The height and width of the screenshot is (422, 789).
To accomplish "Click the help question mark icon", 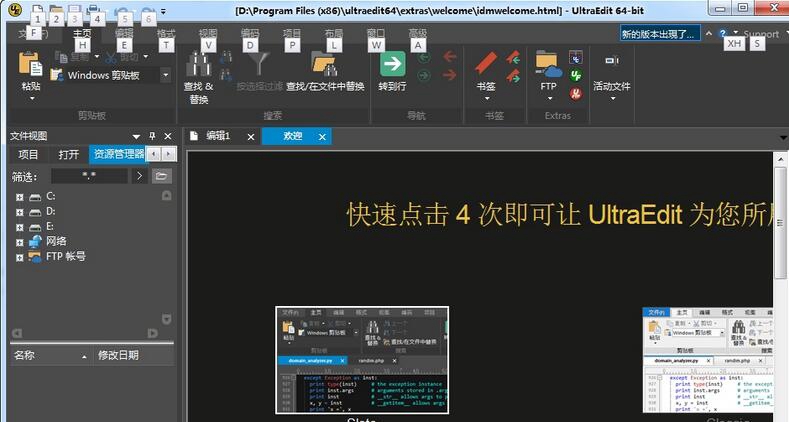I will [x=723, y=33].
